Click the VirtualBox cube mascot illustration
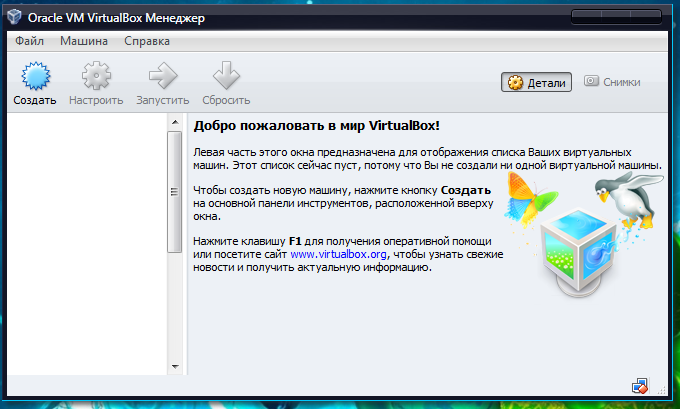 pos(579,252)
